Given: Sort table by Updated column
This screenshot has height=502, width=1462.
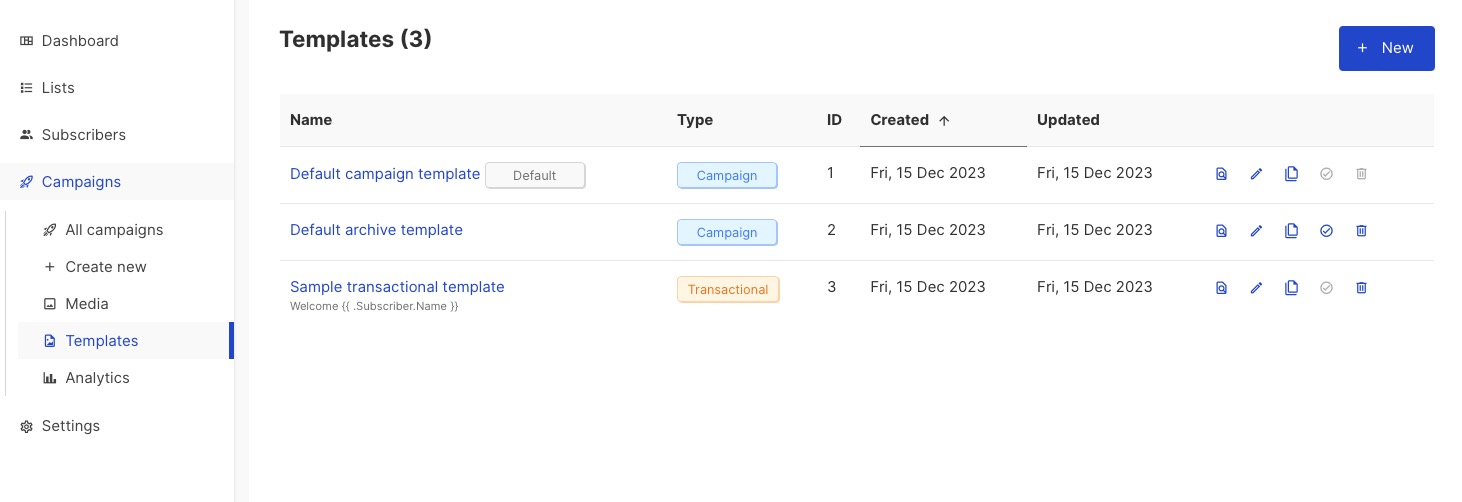Looking at the screenshot, I should point(1068,120).
